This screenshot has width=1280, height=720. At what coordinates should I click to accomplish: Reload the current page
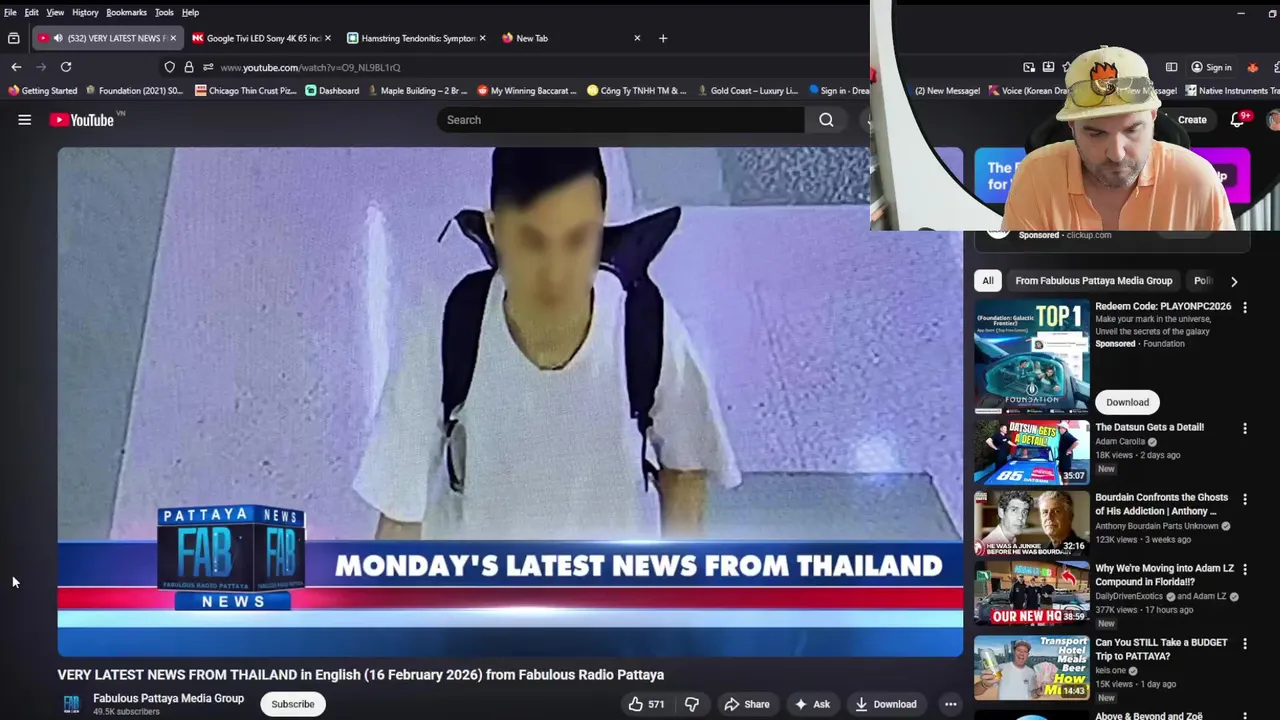(66, 67)
